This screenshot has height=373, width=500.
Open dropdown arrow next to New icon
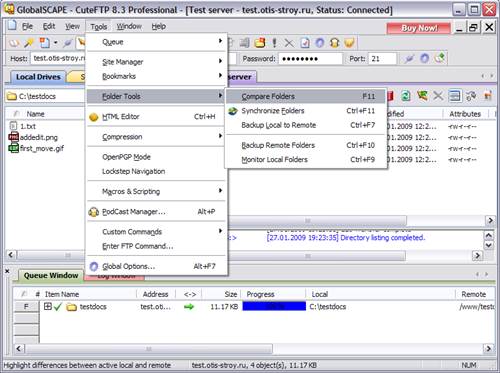point(56,43)
